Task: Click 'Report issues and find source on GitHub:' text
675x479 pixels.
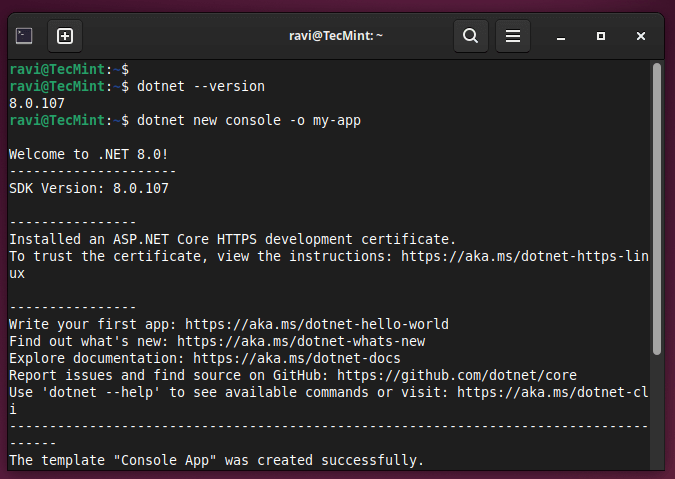Action: (x=169, y=375)
